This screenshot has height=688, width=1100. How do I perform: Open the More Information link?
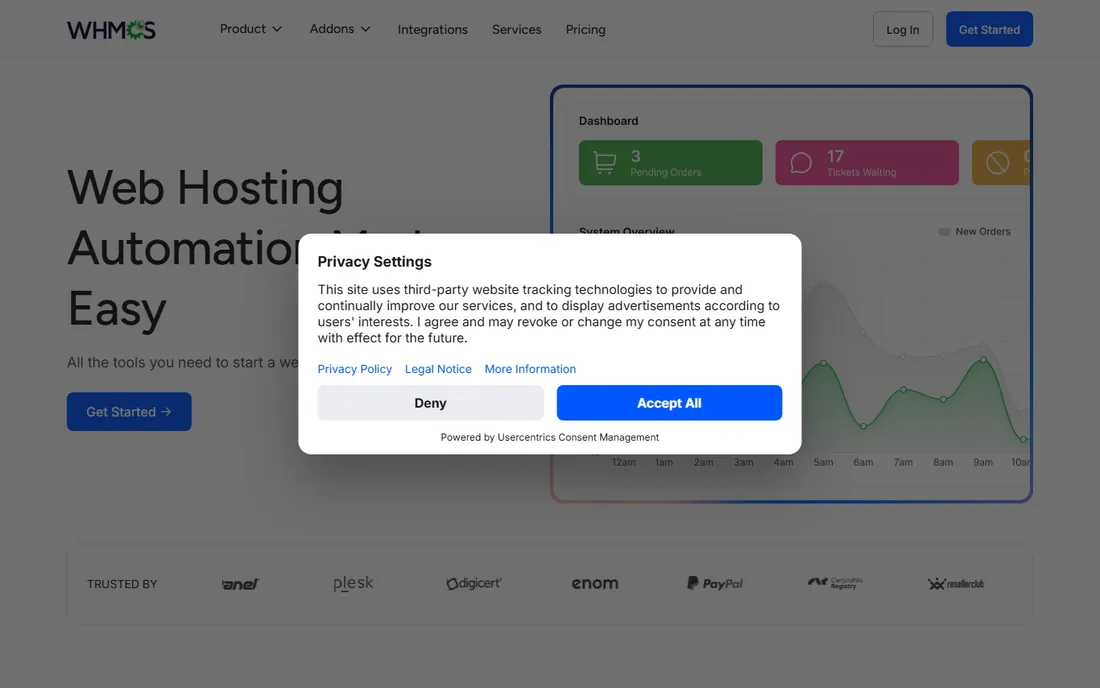pyautogui.click(x=530, y=369)
